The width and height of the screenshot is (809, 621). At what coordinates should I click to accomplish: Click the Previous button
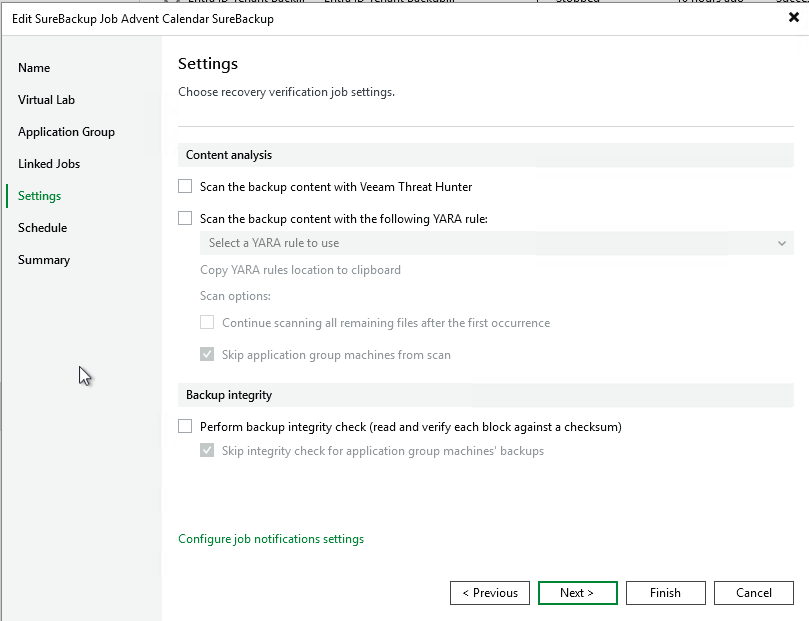point(490,593)
